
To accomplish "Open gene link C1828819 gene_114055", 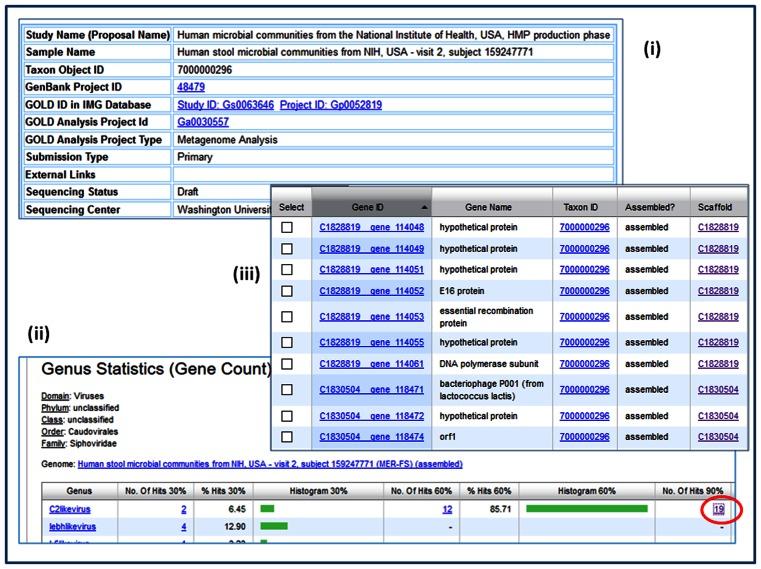I will [x=371, y=342].
